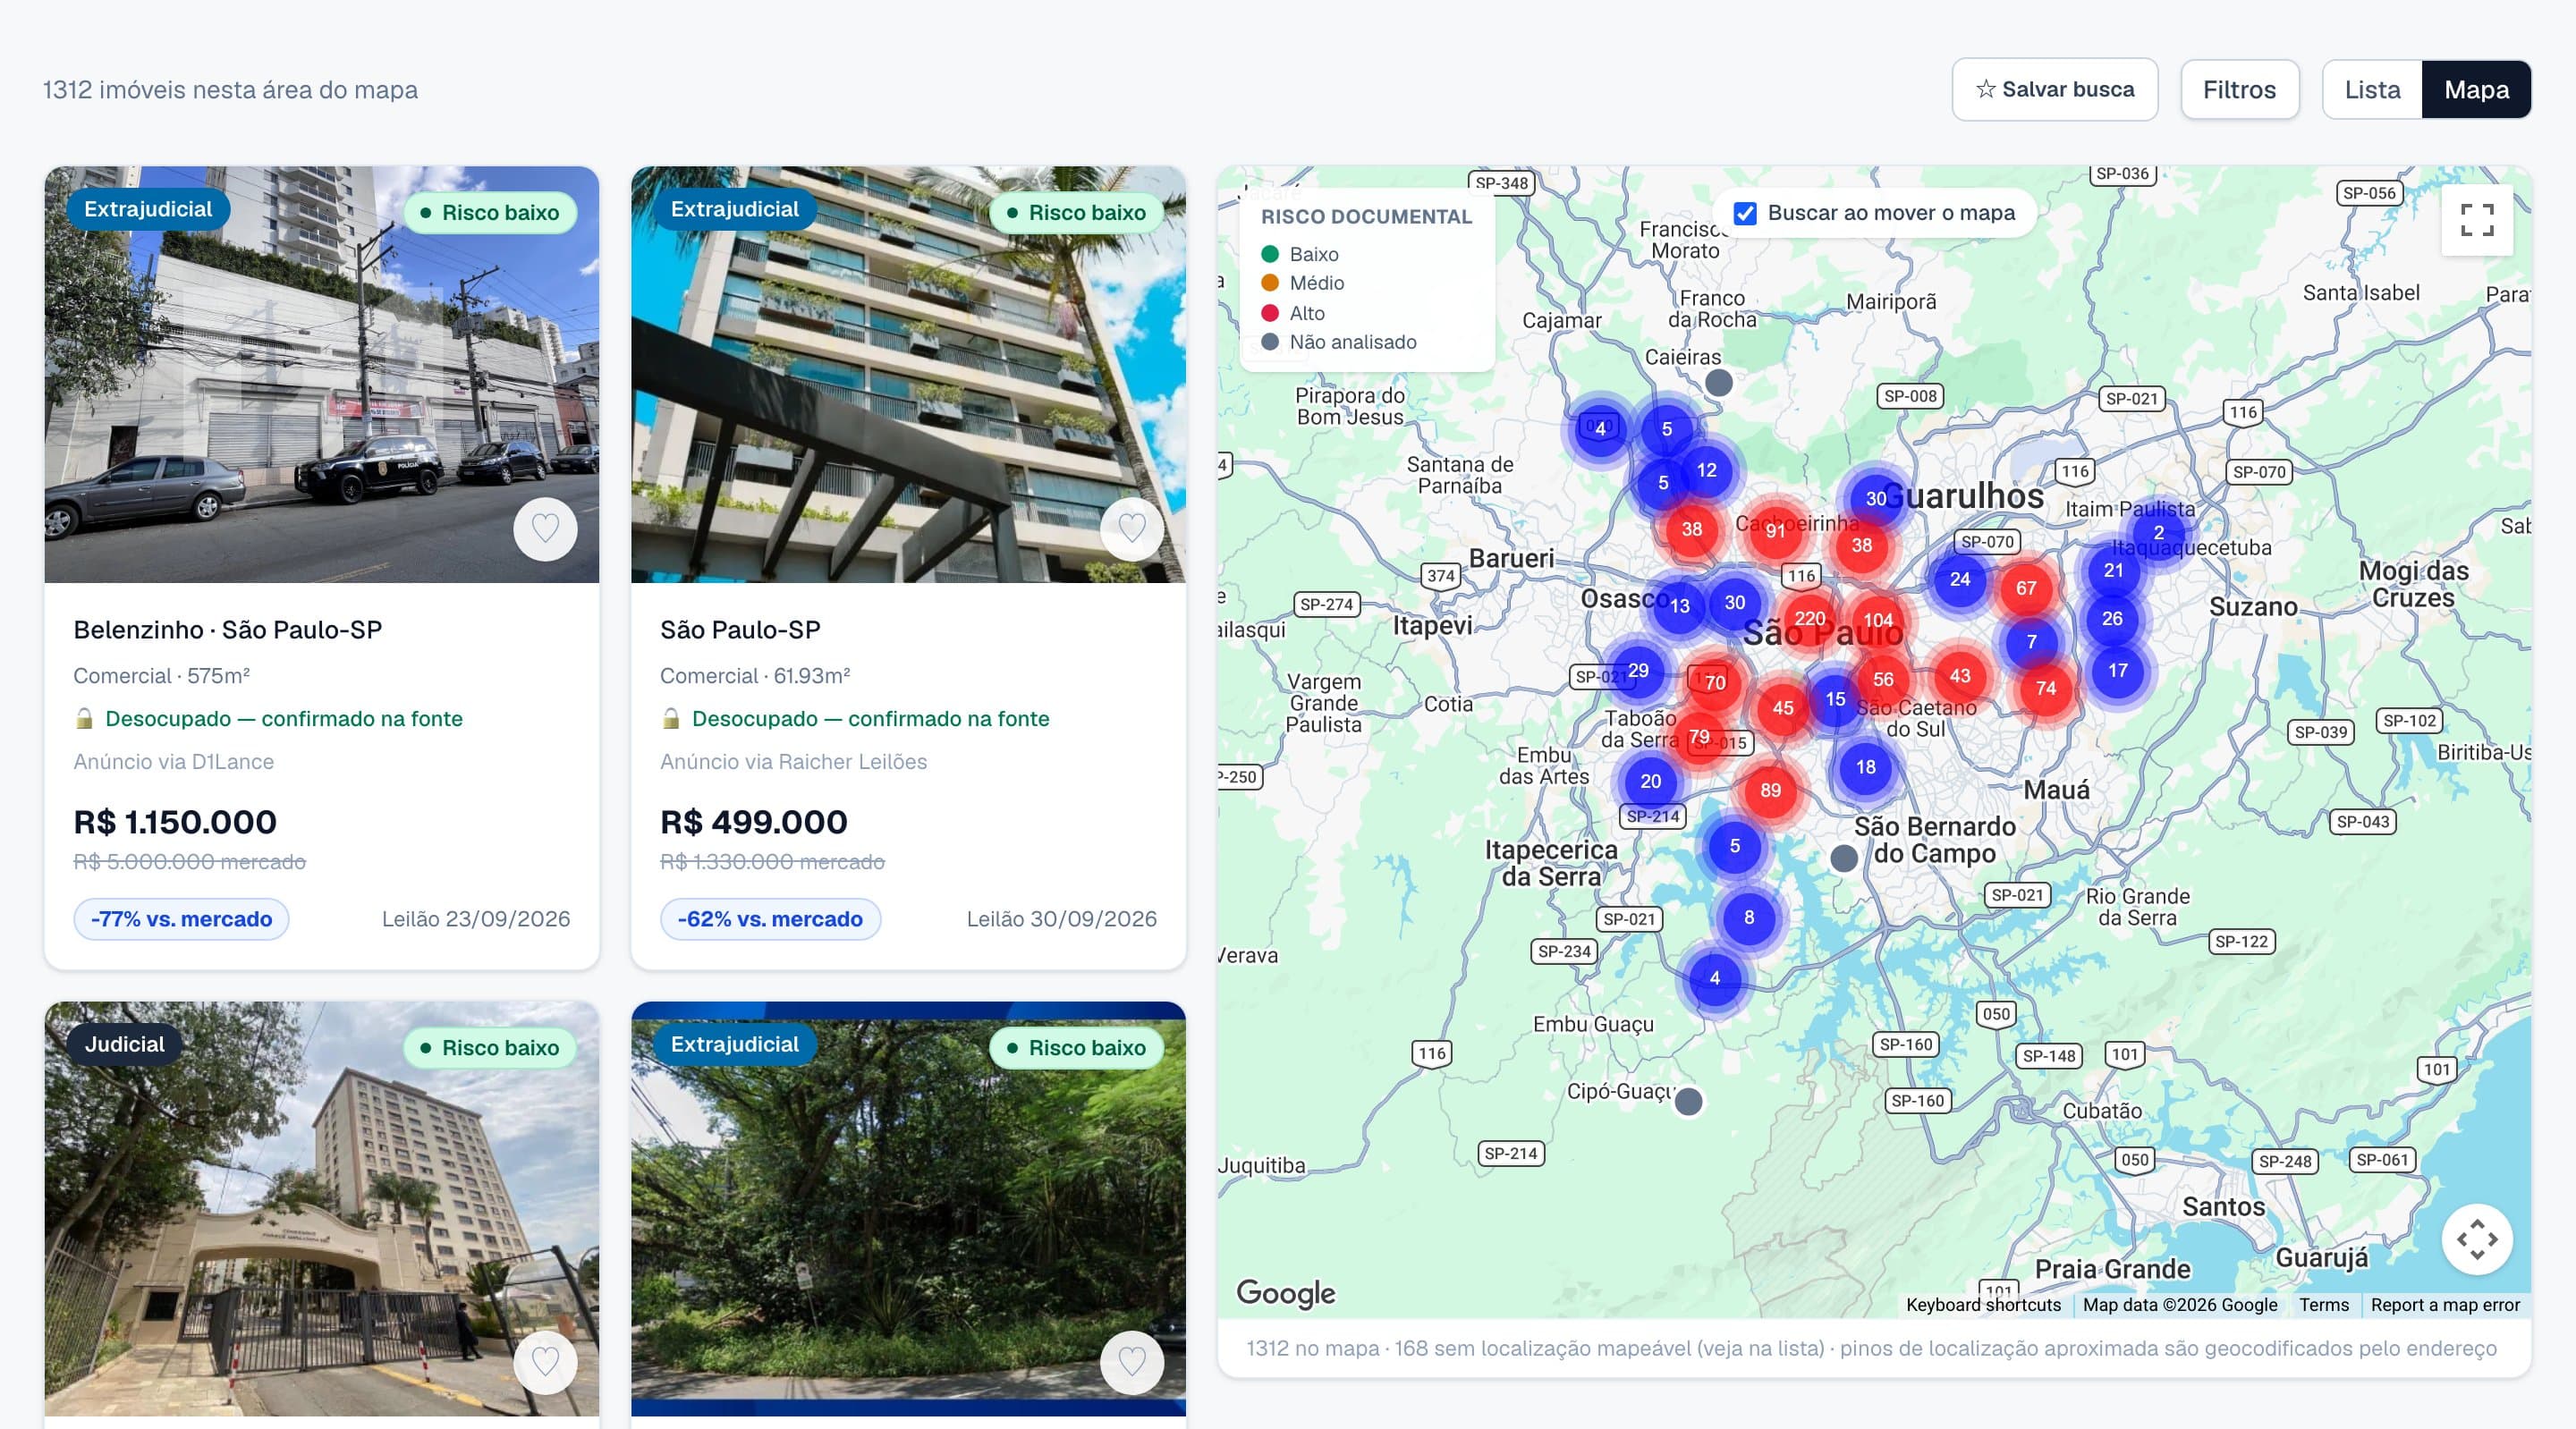Open the red 43 cluster marker
Viewport: 2576px width, 1429px height.
tap(1960, 676)
